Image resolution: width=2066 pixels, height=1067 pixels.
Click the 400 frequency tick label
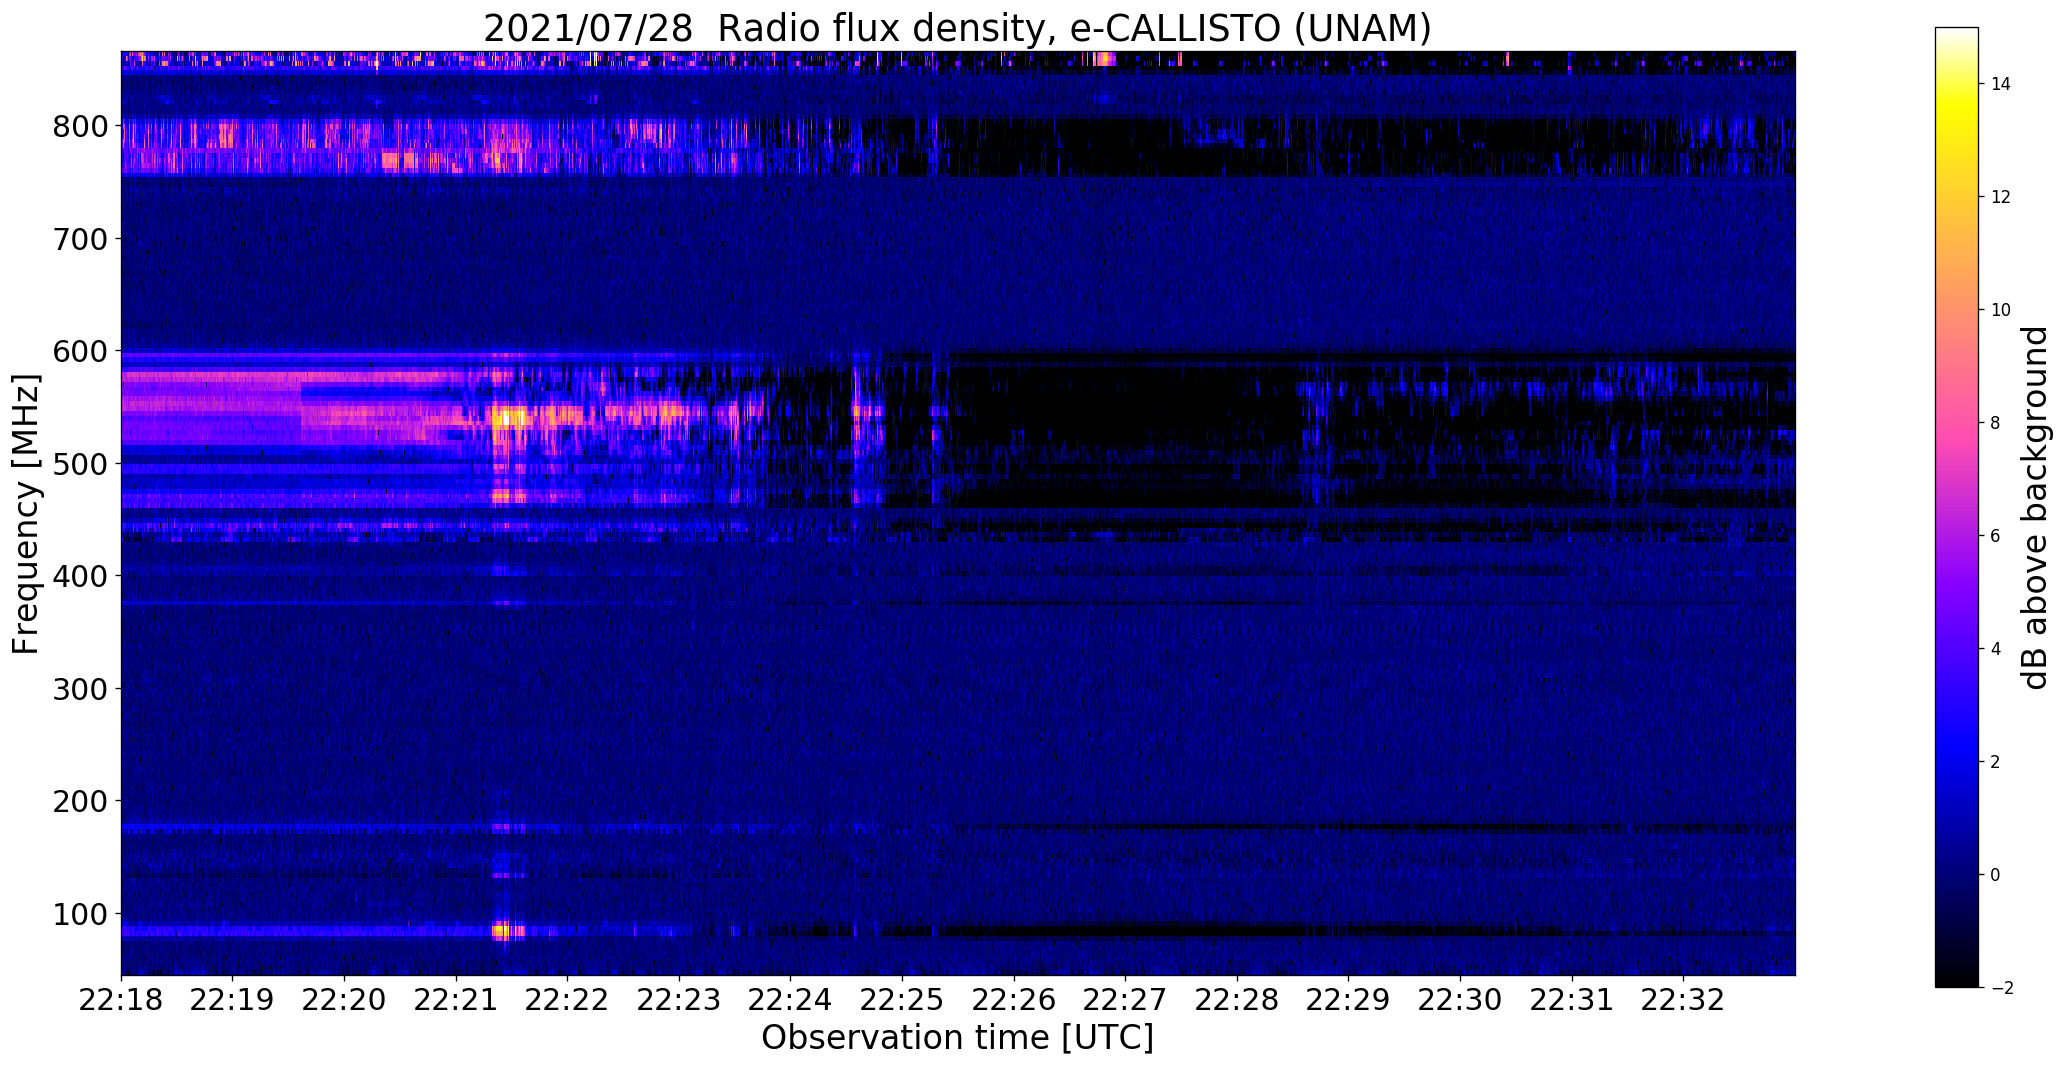click(x=81, y=576)
